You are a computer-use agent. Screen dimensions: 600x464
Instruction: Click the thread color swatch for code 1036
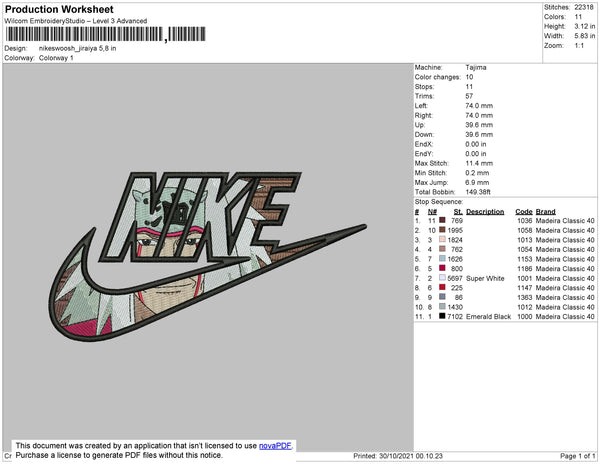coord(442,220)
